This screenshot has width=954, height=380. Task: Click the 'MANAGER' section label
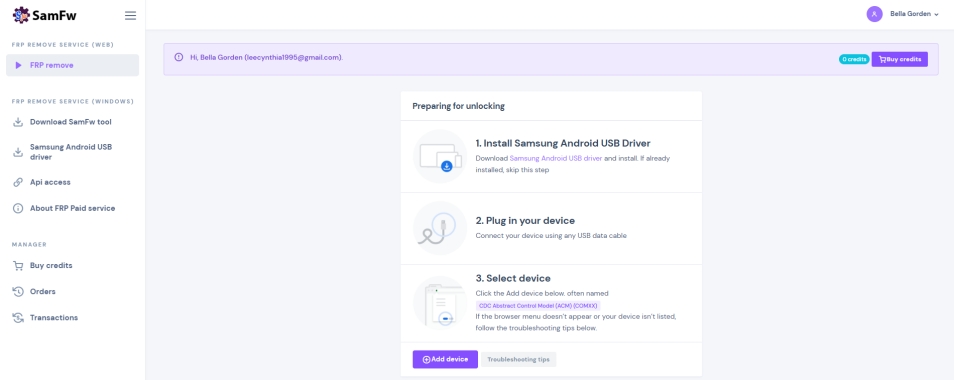tap(29, 244)
